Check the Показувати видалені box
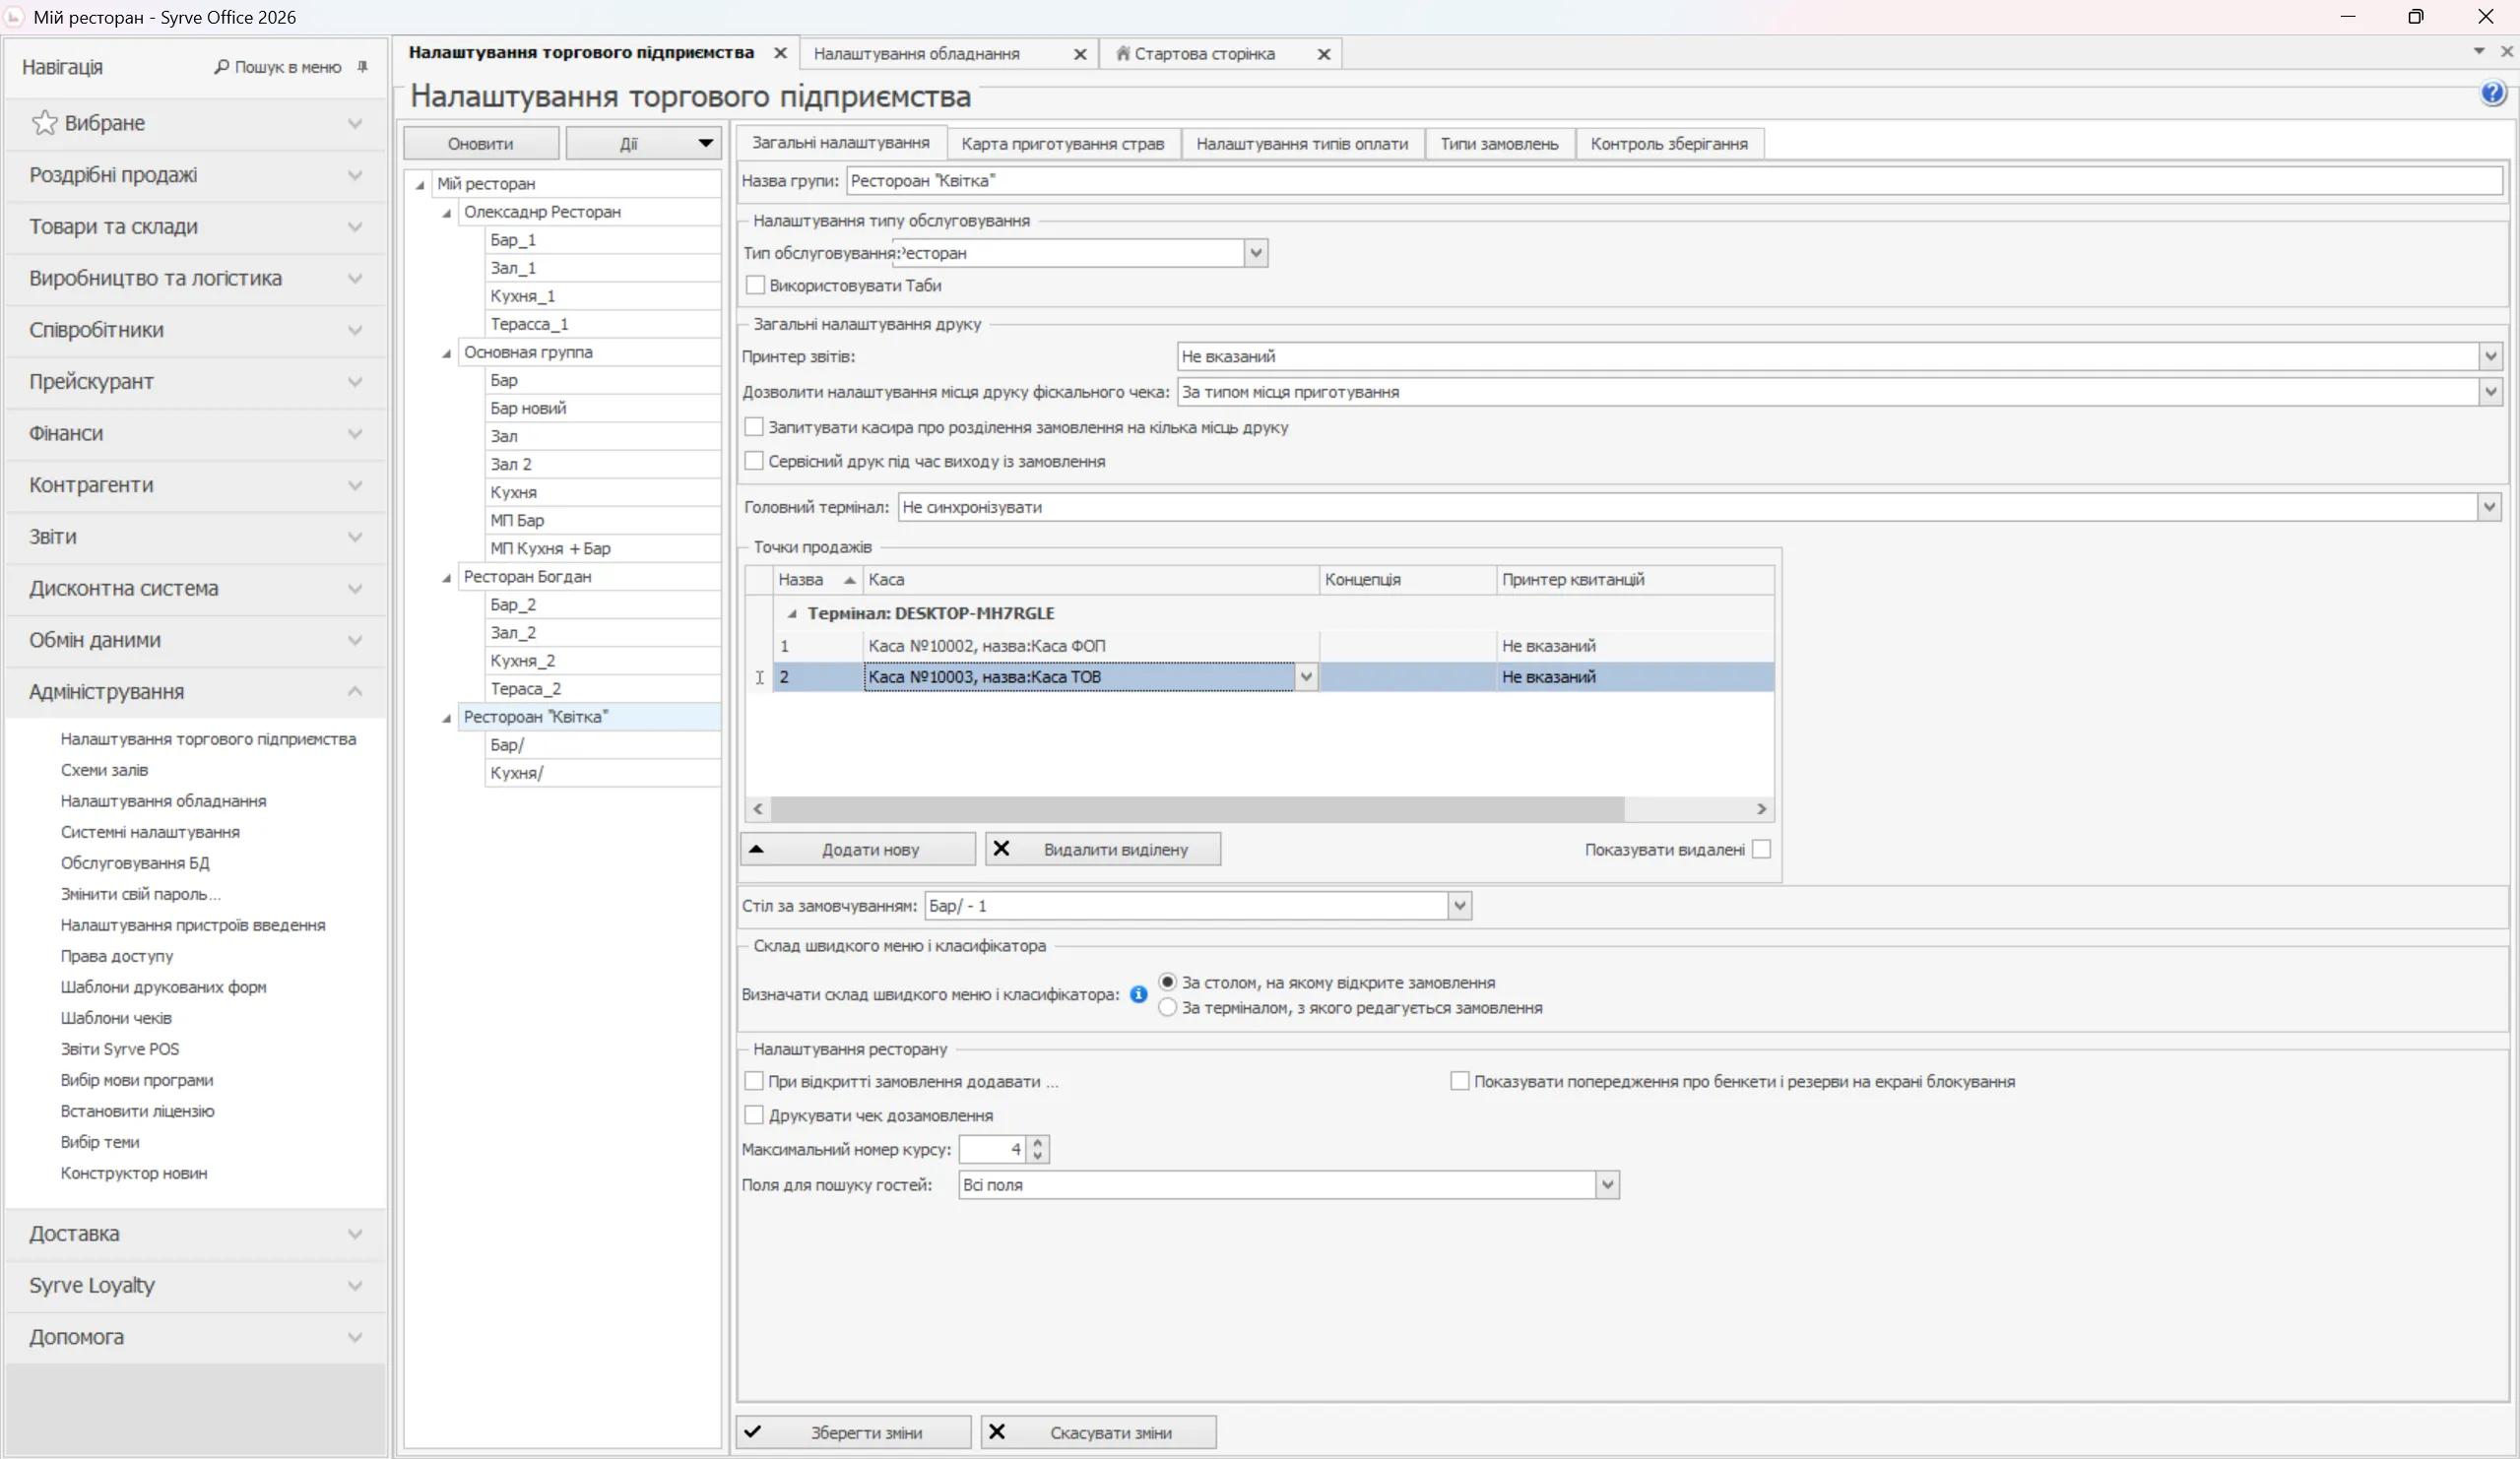Image resolution: width=2520 pixels, height=1459 pixels. pos(1761,849)
